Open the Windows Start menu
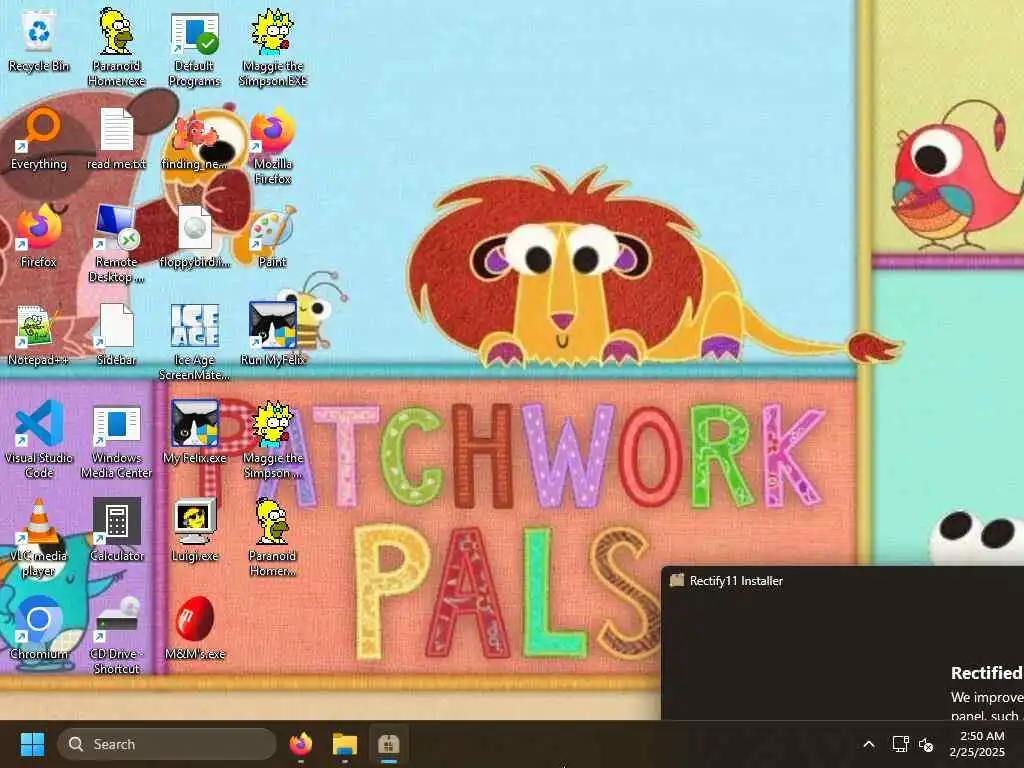Viewport: 1024px width, 768px height. (x=32, y=744)
